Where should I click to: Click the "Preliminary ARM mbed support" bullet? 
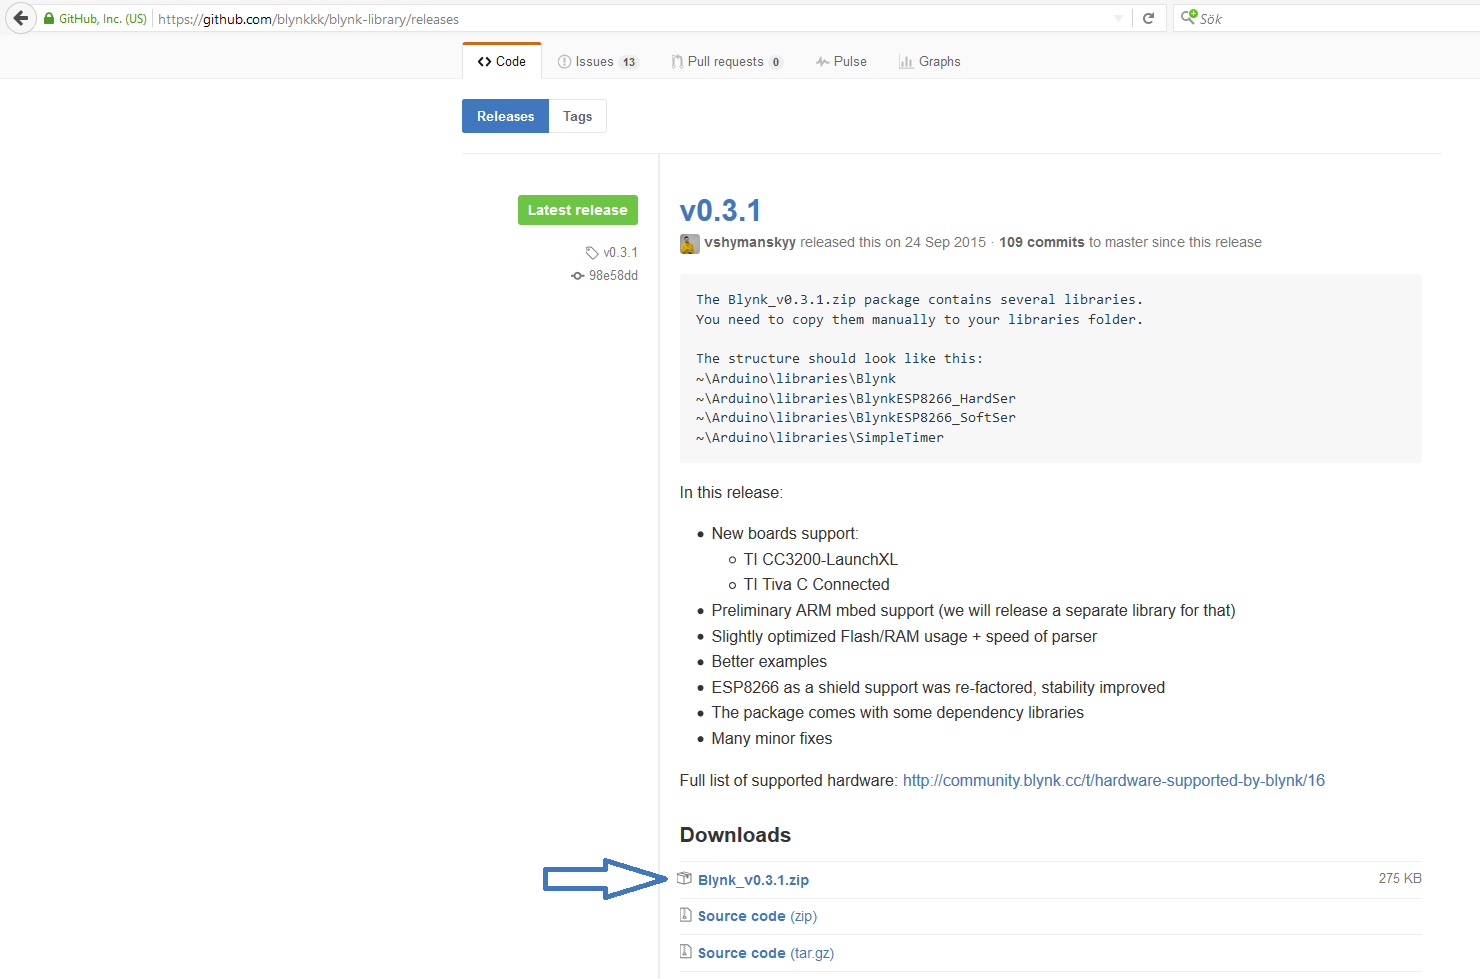point(973,610)
